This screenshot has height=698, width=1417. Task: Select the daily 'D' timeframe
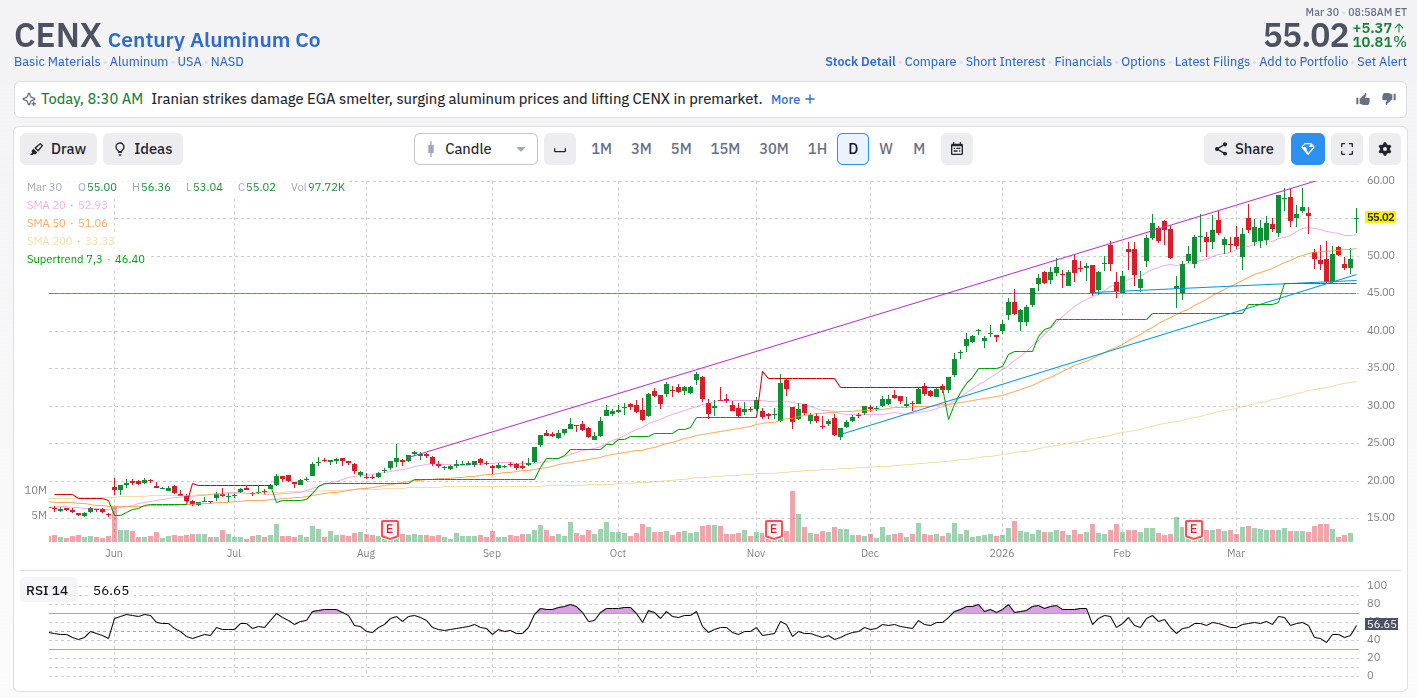coord(853,149)
